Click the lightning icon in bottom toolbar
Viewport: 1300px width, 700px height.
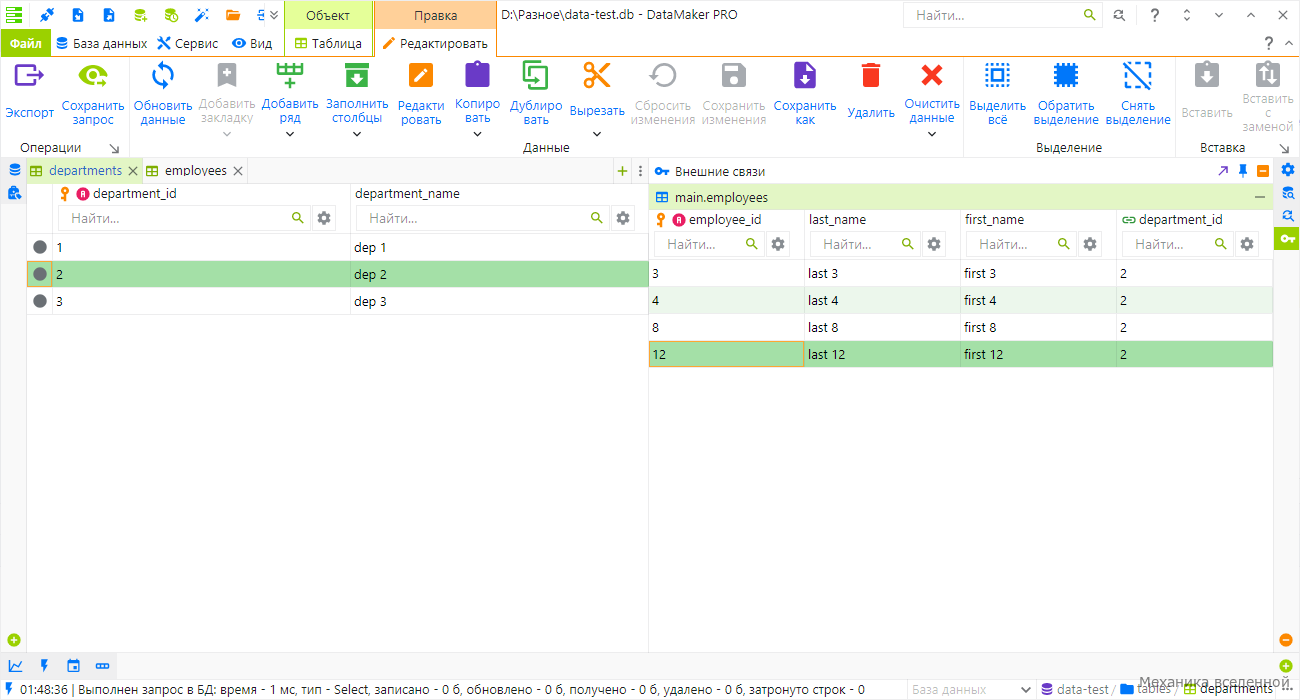[x=44, y=666]
